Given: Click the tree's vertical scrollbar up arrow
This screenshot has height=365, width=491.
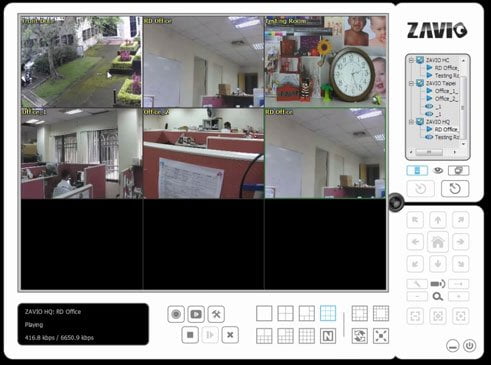Looking at the screenshot, I should pos(463,60).
